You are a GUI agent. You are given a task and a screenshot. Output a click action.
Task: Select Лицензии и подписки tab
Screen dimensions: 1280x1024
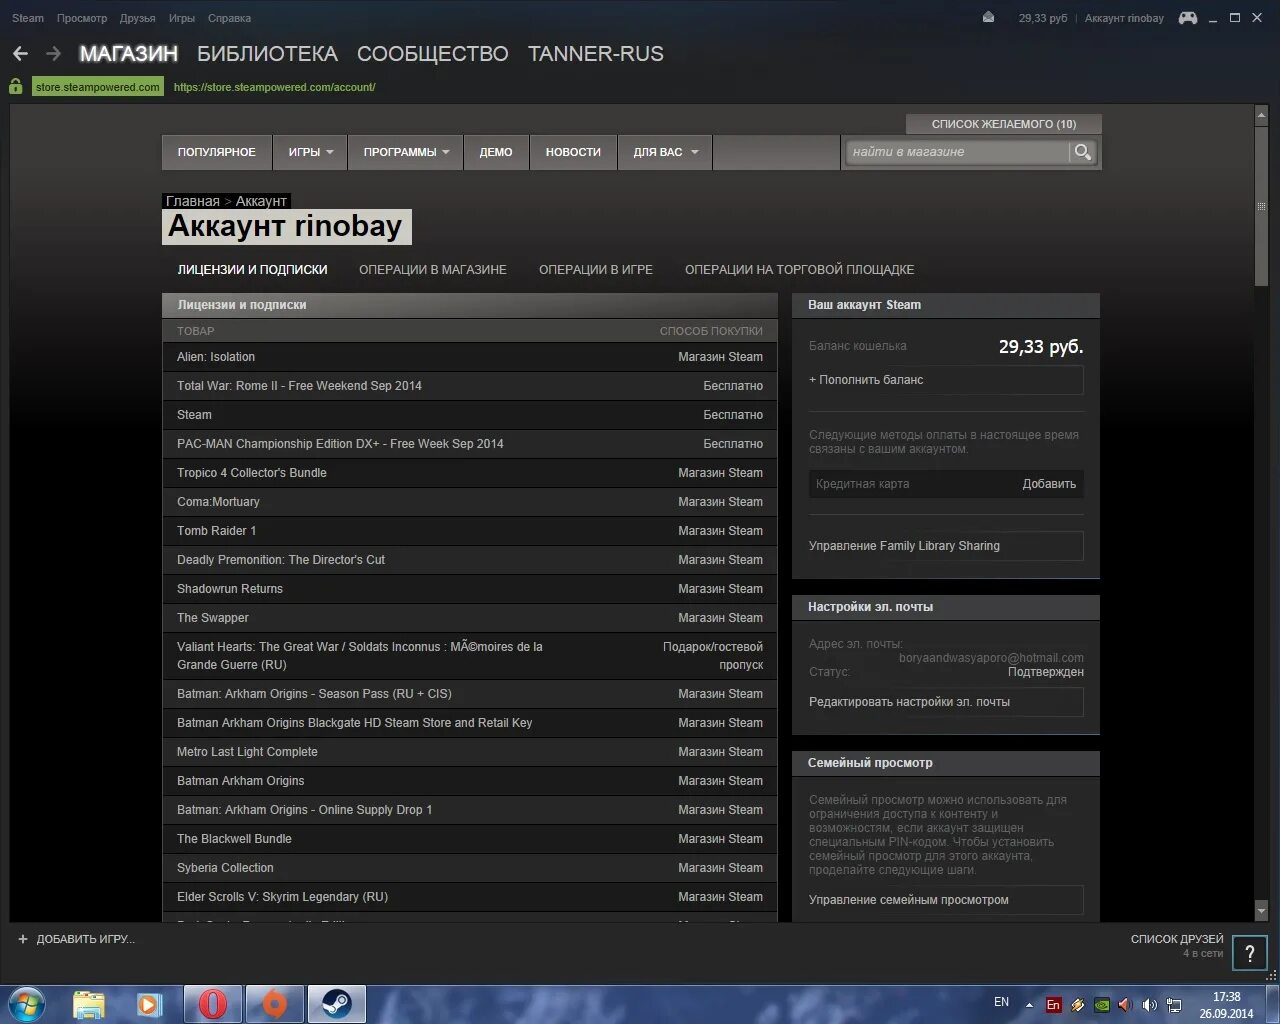[252, 270]
